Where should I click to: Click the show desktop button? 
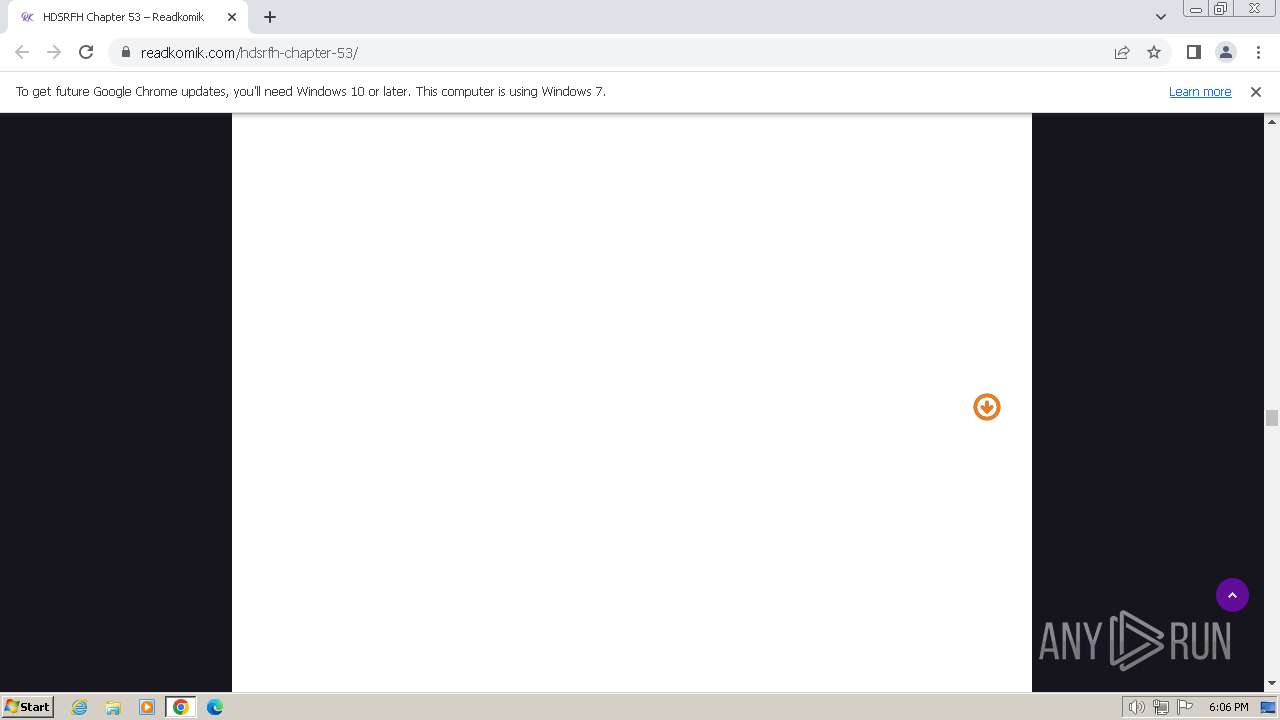coord(1268,707)
